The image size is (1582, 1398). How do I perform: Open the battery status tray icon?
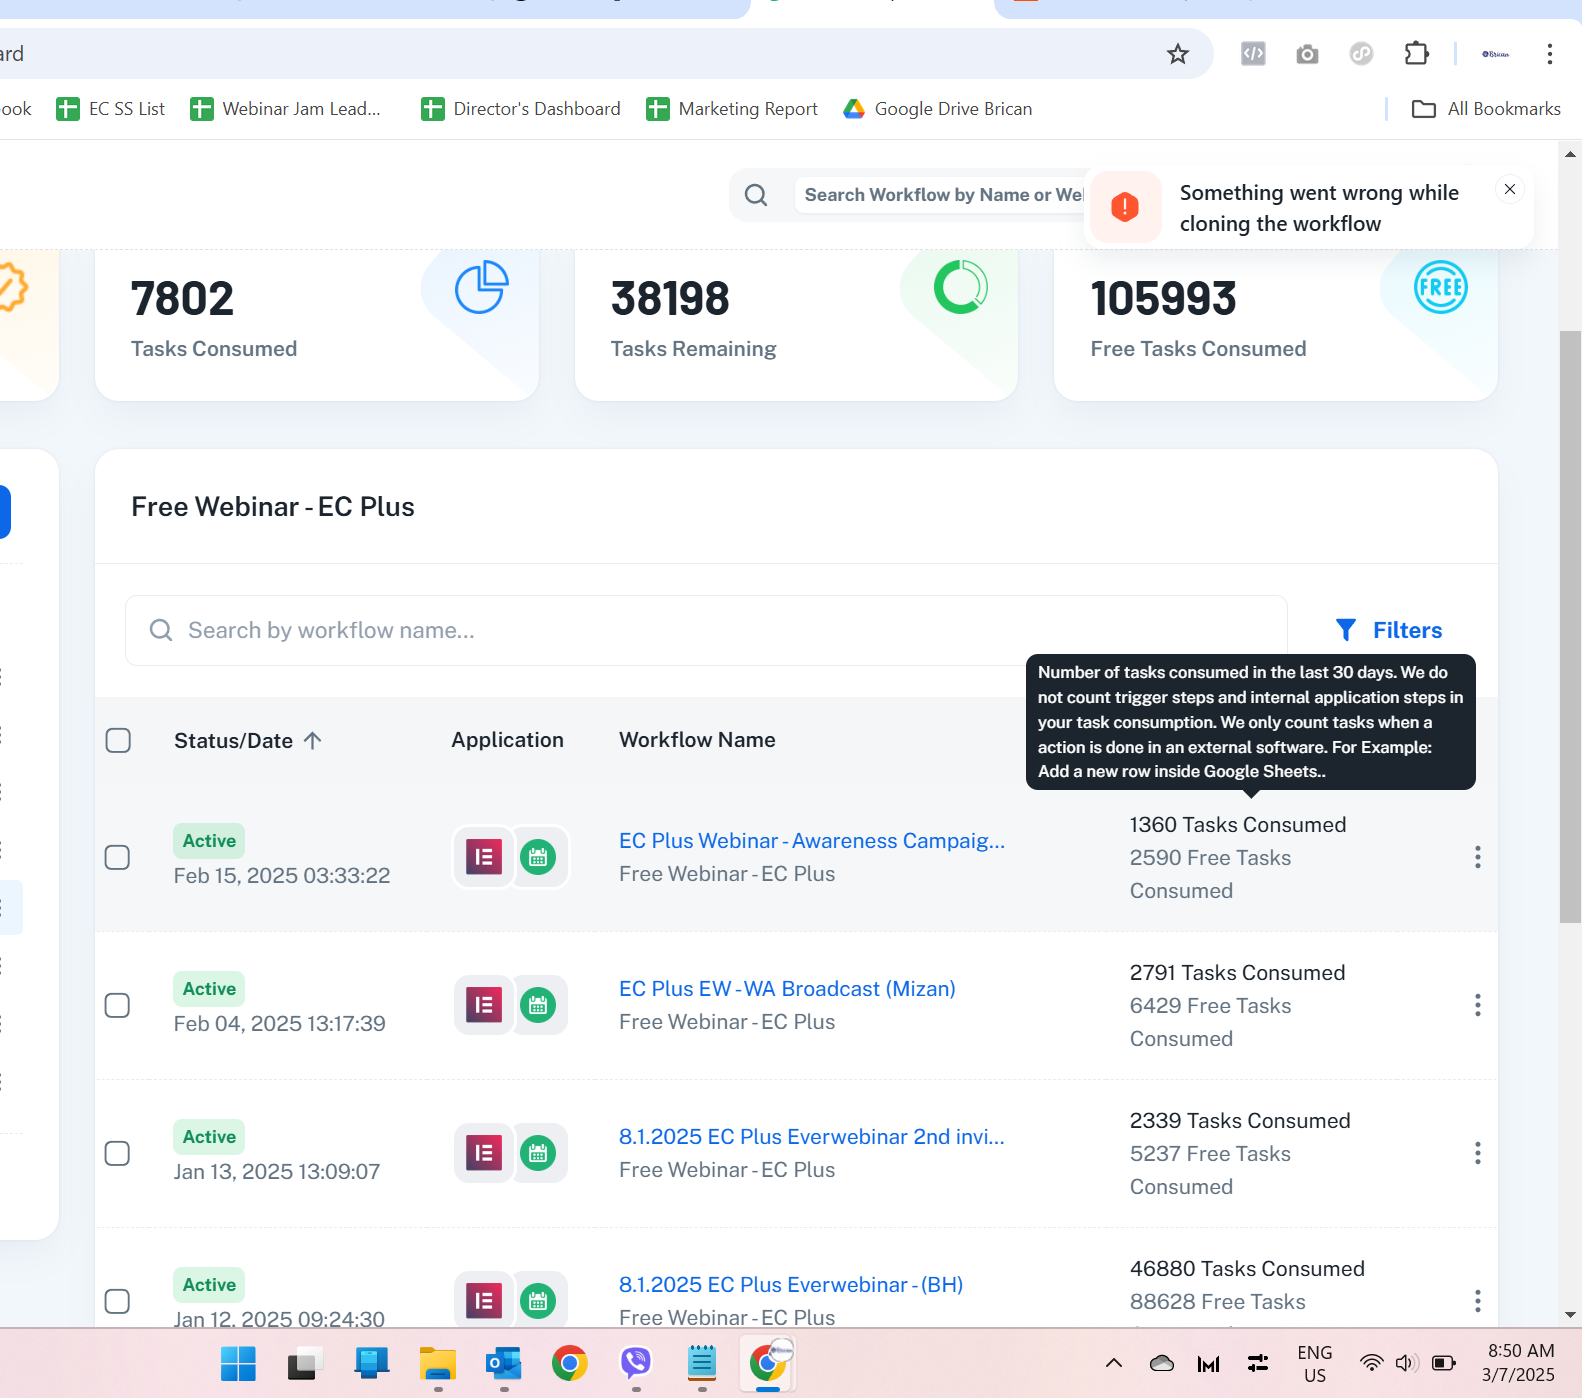point(1443,1363)
